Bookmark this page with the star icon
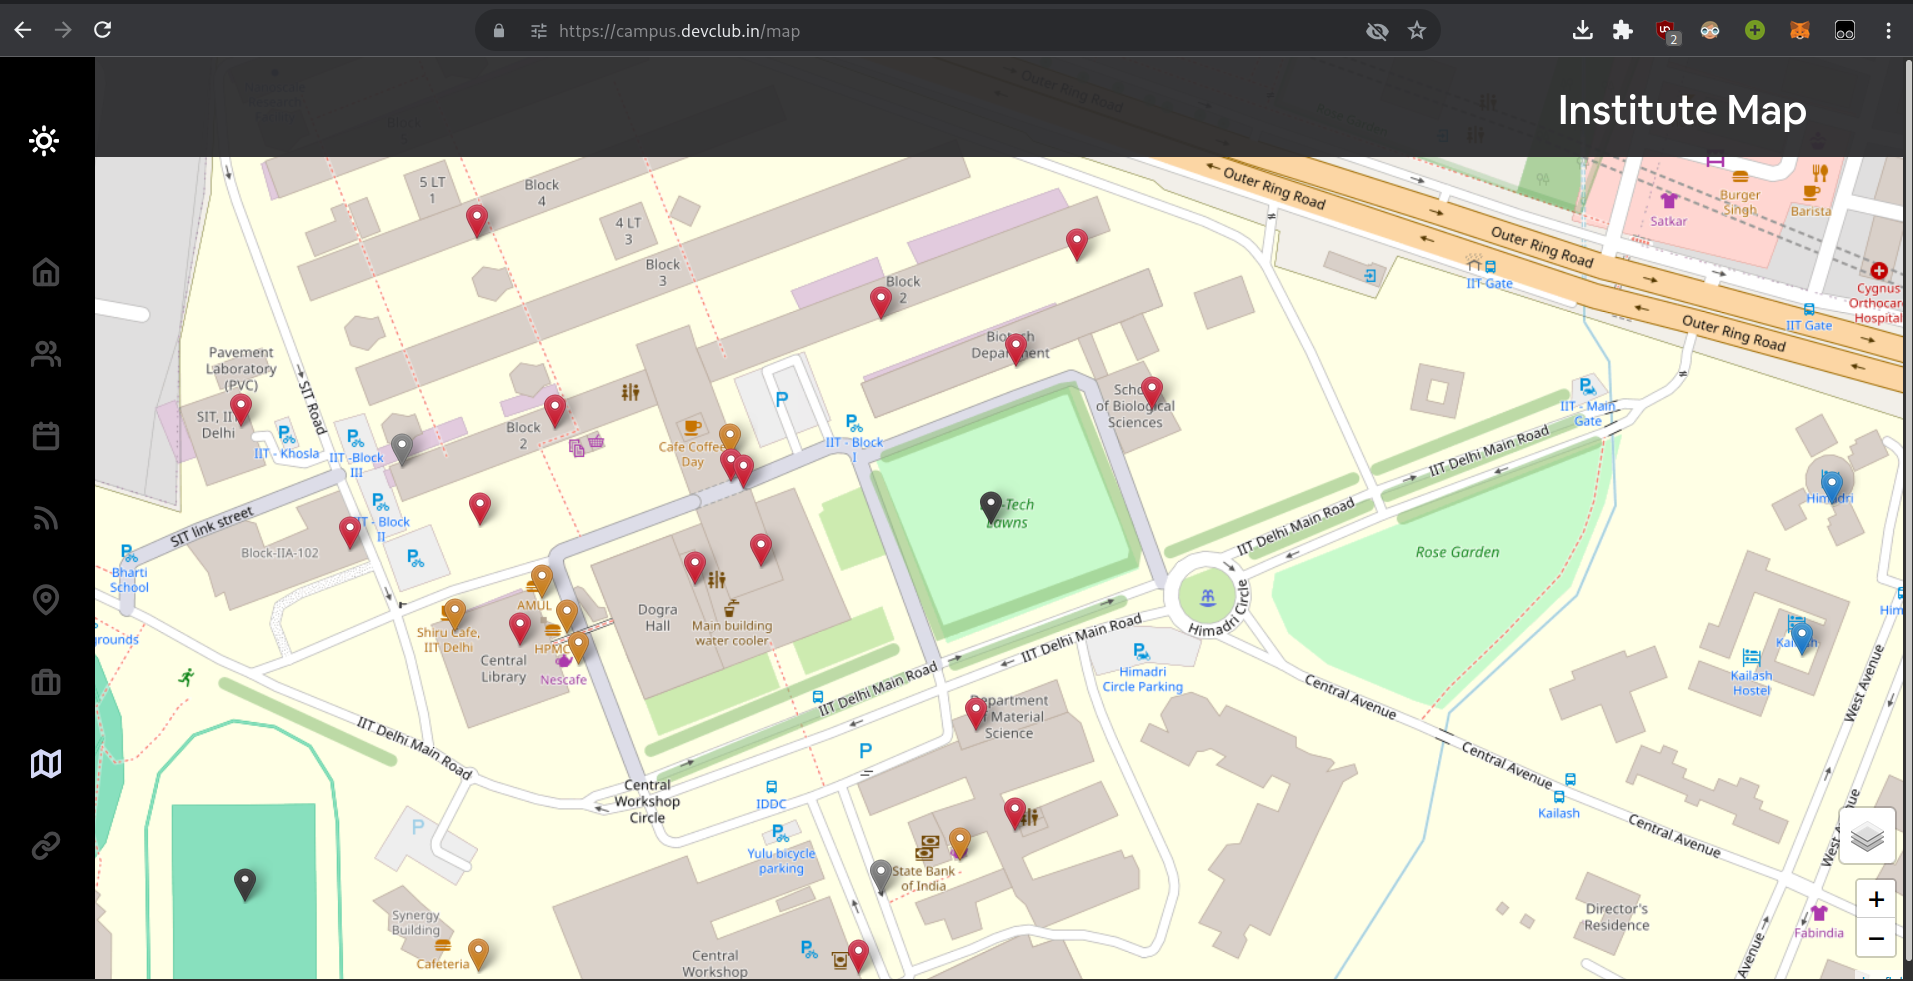 tap(1417, 31)
